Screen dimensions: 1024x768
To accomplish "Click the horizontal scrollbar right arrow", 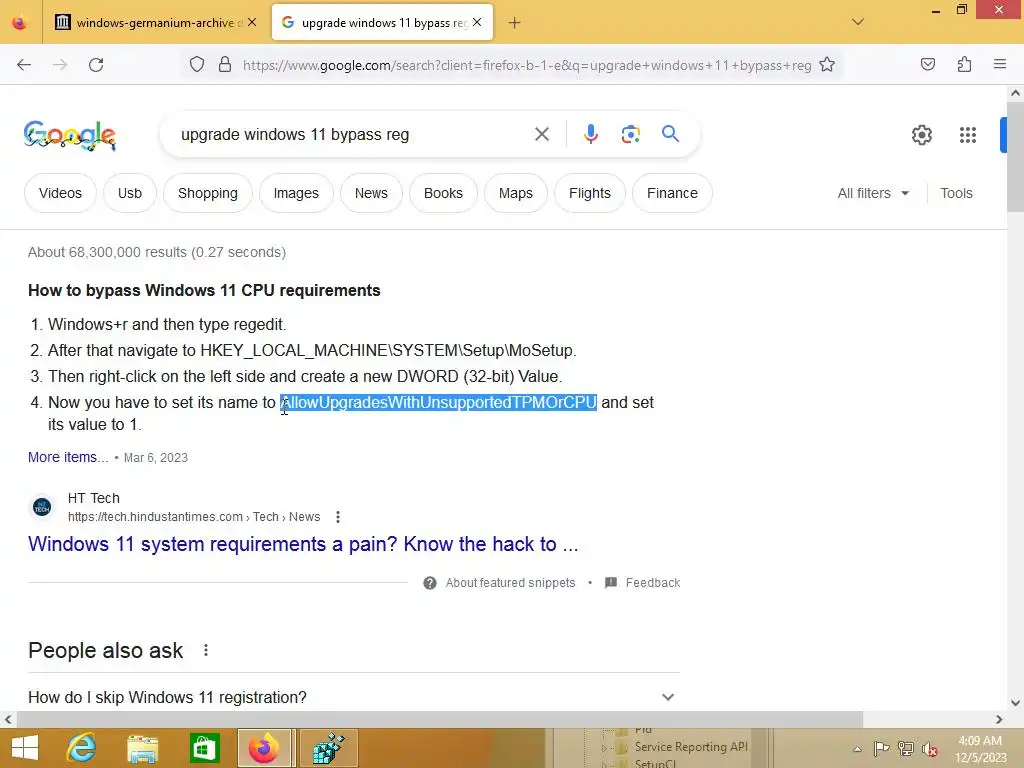I will 999,720.
